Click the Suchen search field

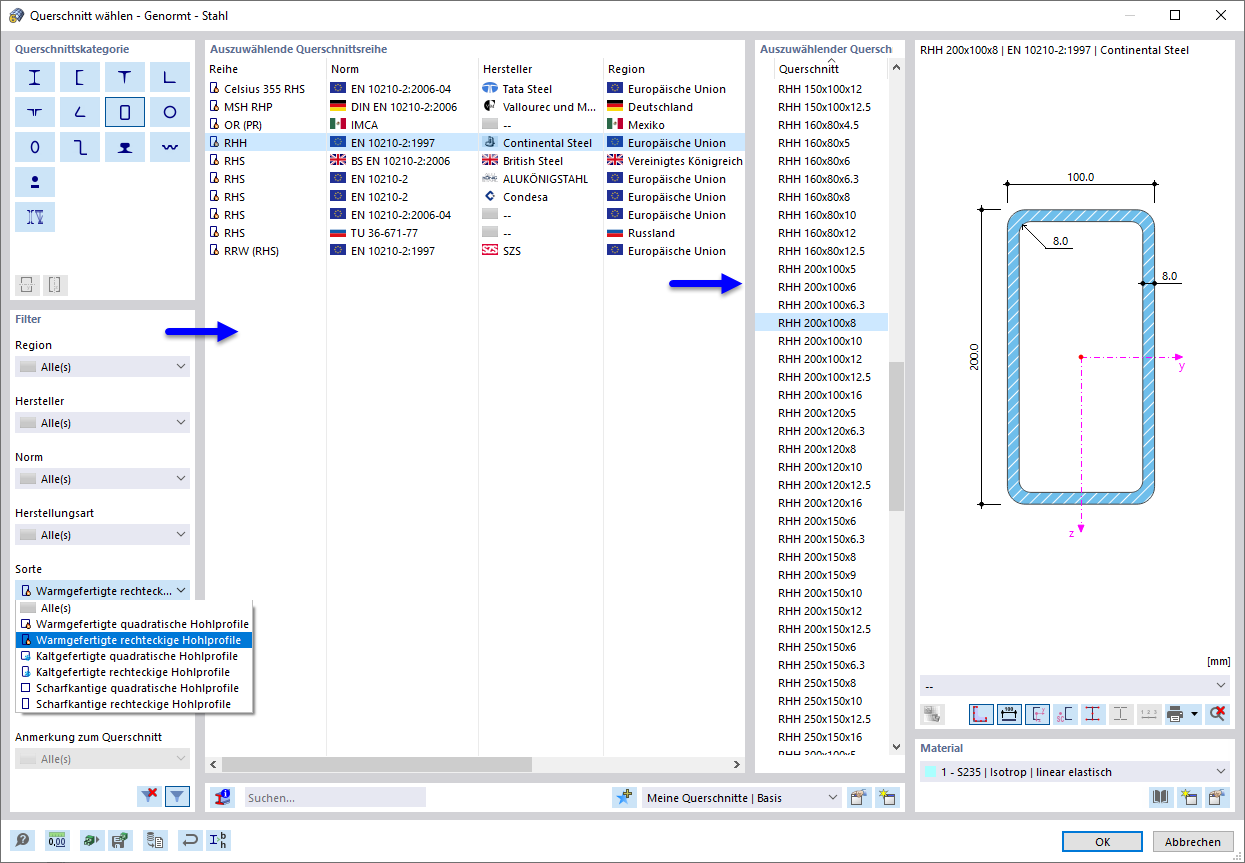click(335, 797)
